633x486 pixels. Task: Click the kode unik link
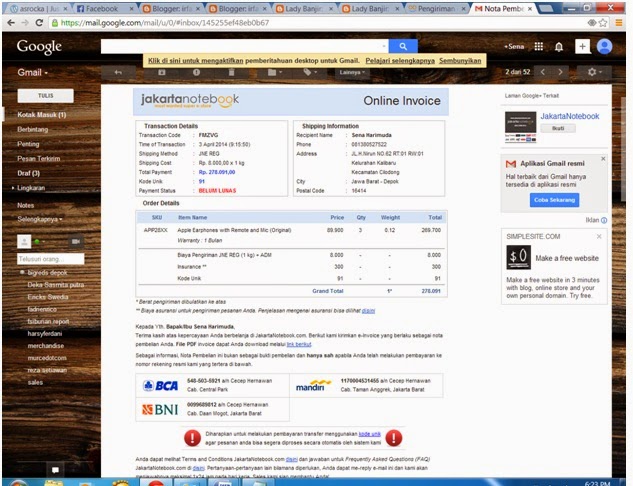click(x=369, y=434)
